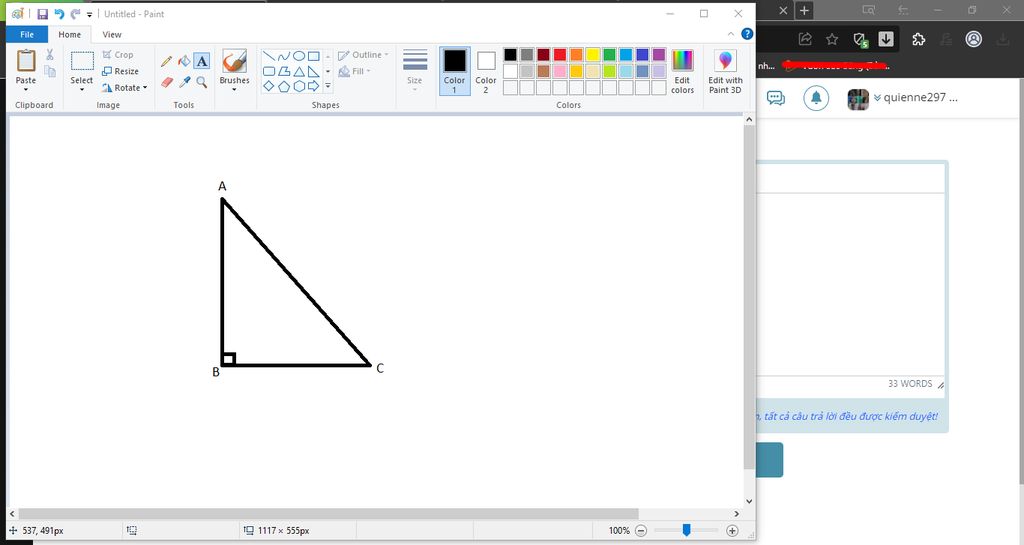Image resolution: width=1024 pixels, height=545 pixels.
Task: Open Edit with Paint 3D
Action: (725, 72)
